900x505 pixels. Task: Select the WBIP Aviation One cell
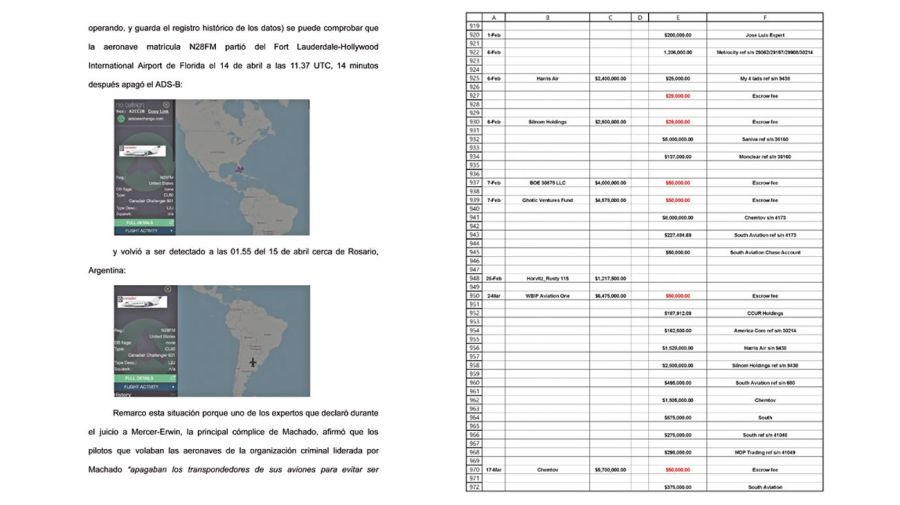tap(548, 296)
